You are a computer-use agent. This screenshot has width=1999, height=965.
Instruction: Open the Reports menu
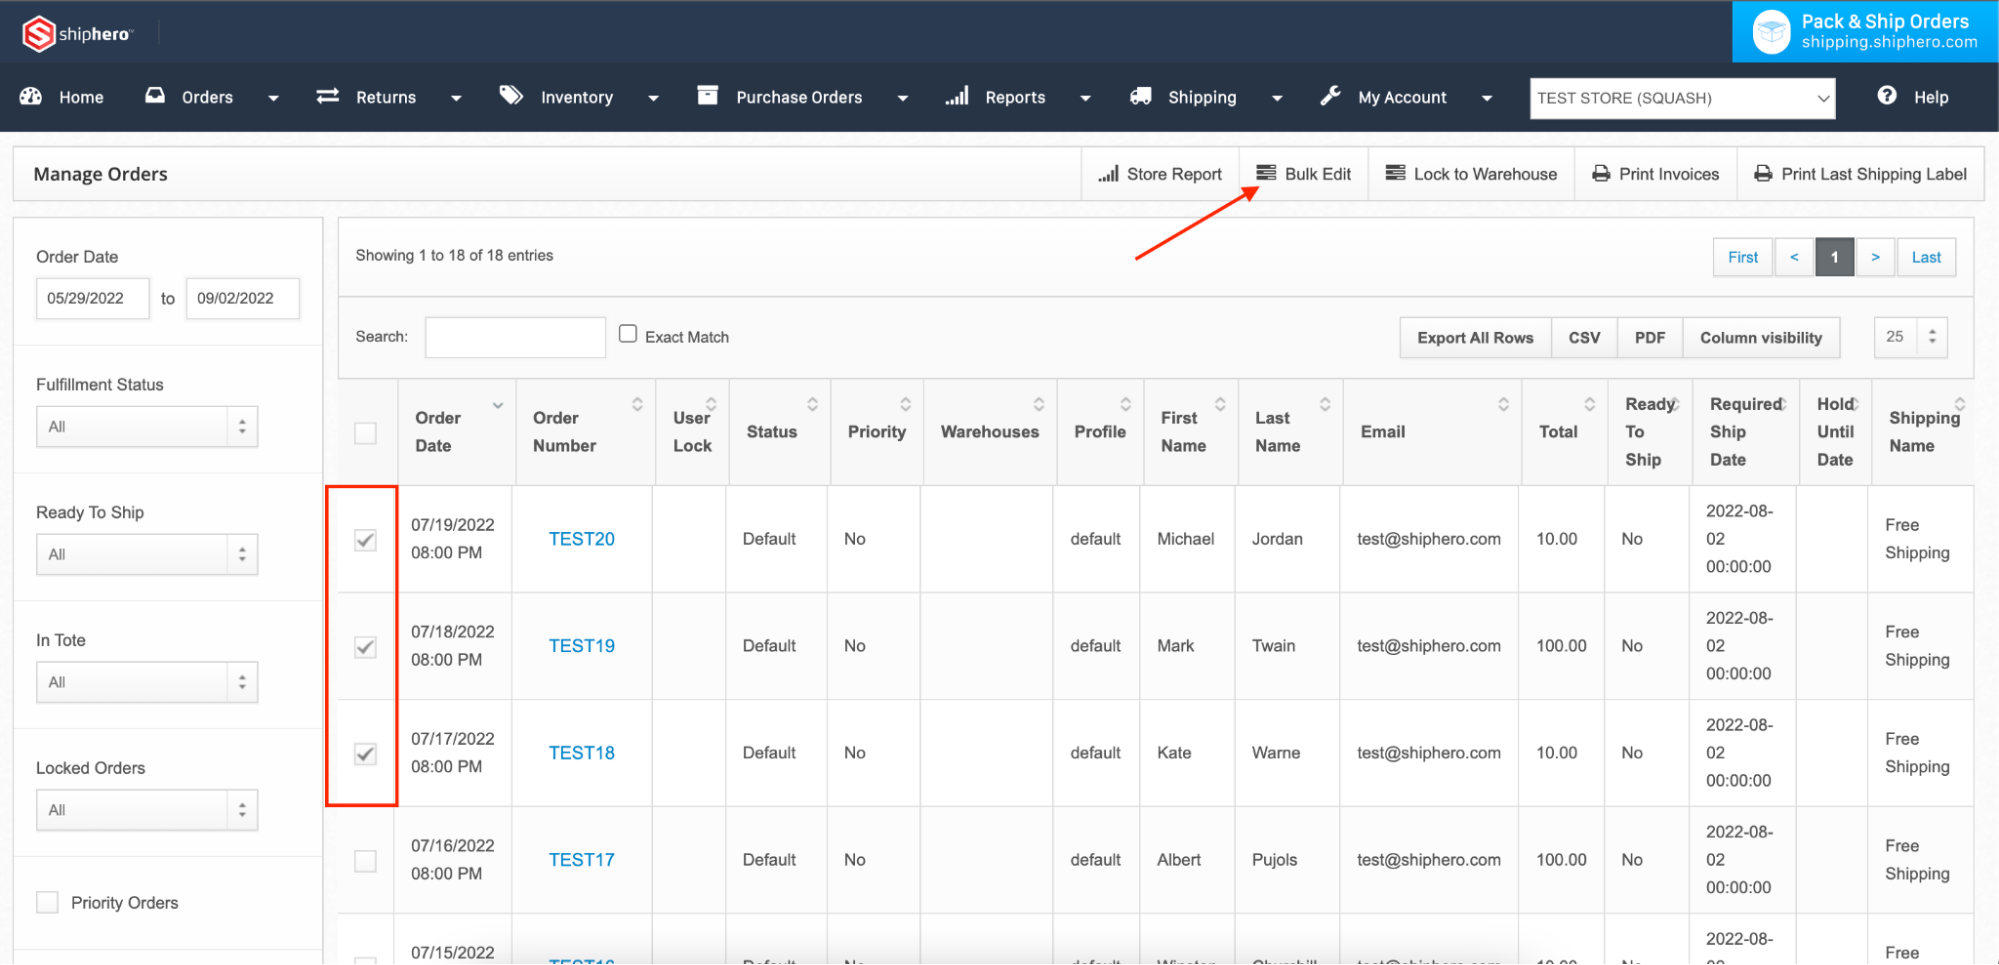pyautogui.click(x=1015, y=97)
